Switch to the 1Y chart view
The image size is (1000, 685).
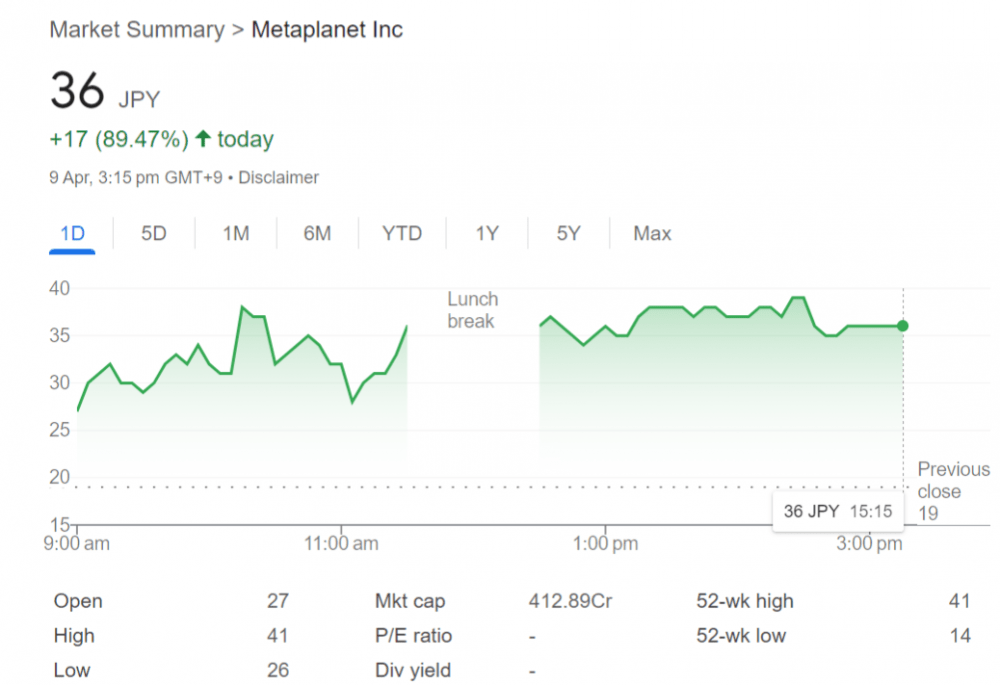pyautogui.click(x=487, y=233)
